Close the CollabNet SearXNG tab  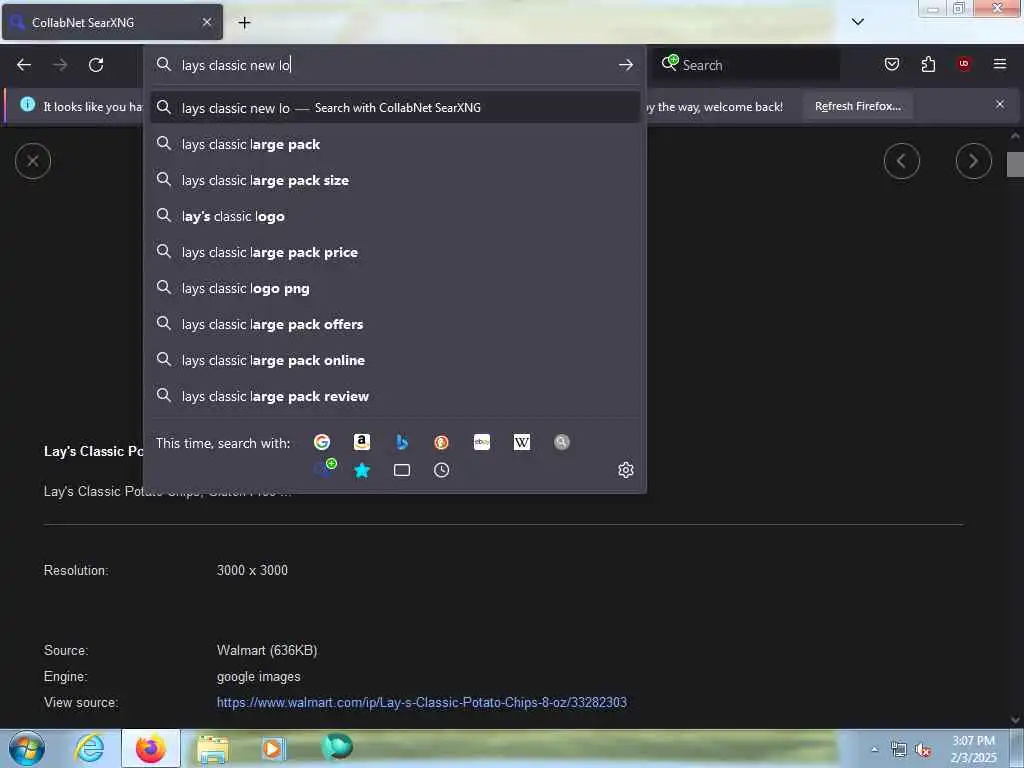206,22
